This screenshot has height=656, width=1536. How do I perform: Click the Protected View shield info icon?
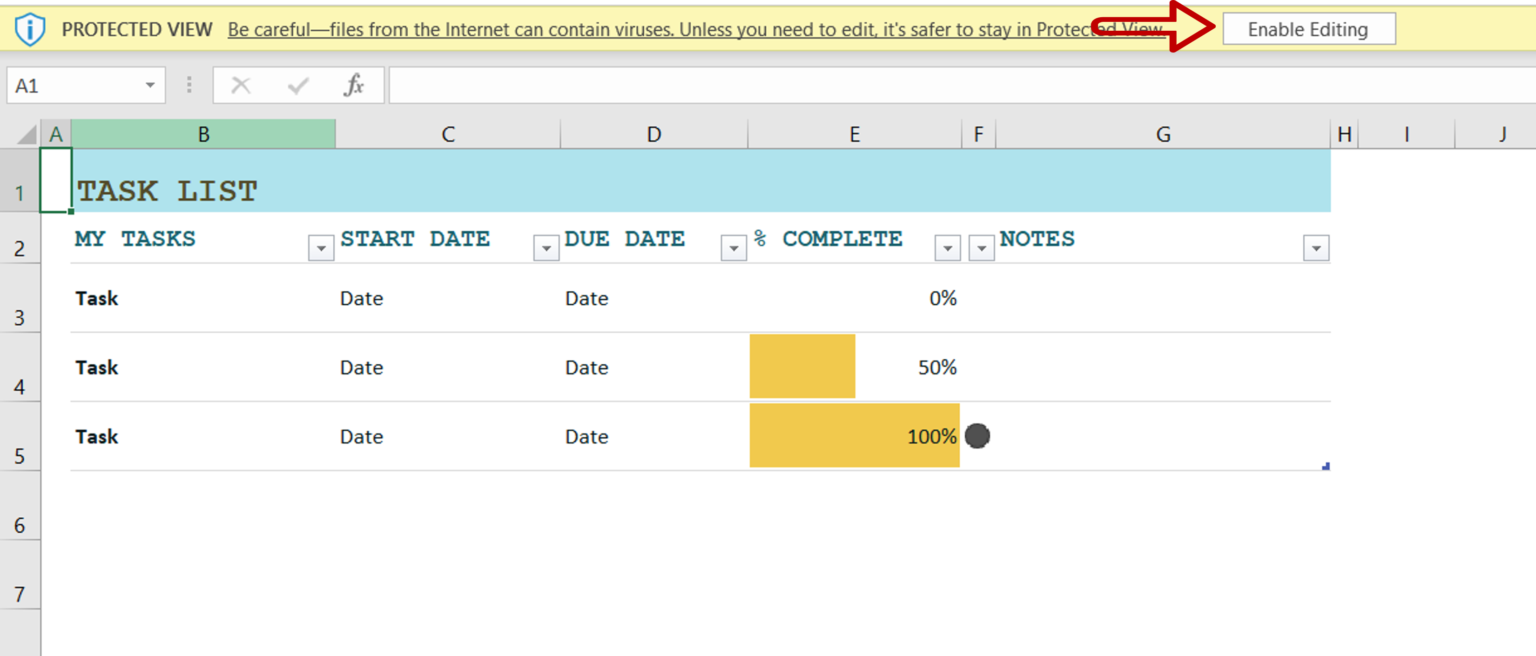click(x=30, y=29)
